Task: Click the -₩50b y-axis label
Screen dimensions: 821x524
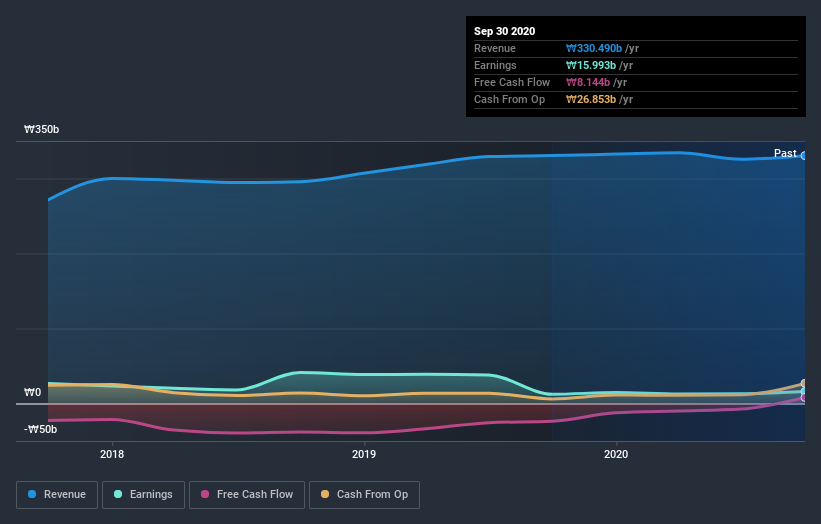Action: (x=40, y=429)
